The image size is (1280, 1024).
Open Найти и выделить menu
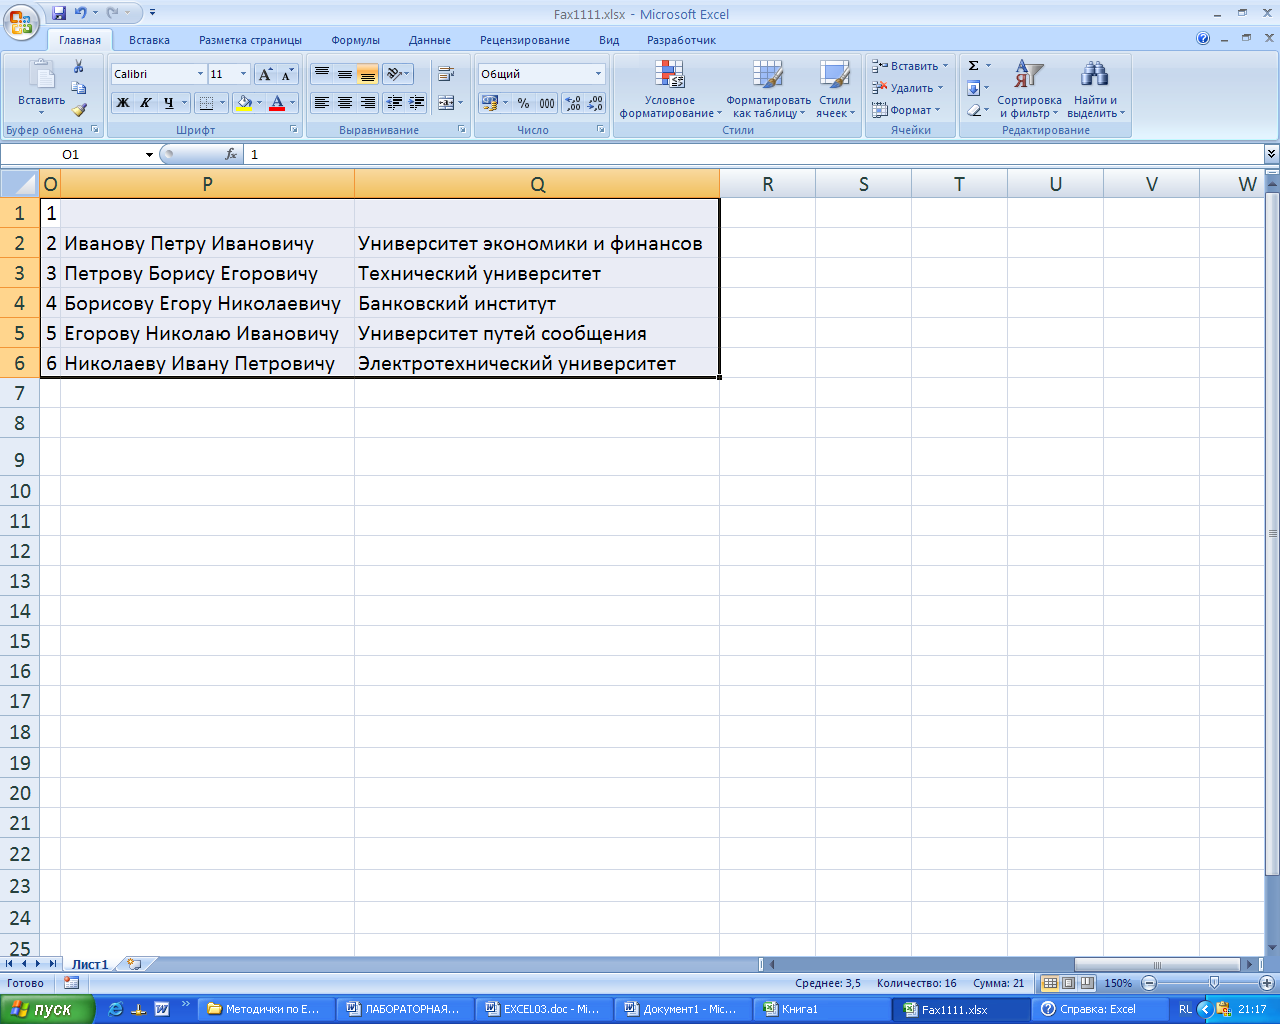[x=1095, y=90]
